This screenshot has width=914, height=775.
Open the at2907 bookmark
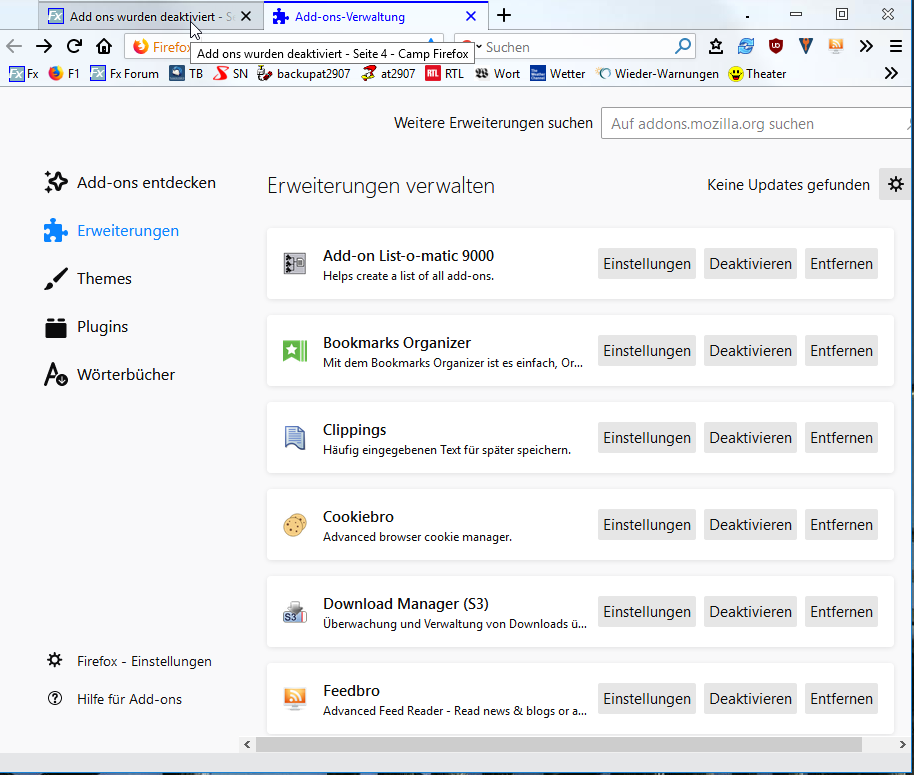[x=388, y=74]
